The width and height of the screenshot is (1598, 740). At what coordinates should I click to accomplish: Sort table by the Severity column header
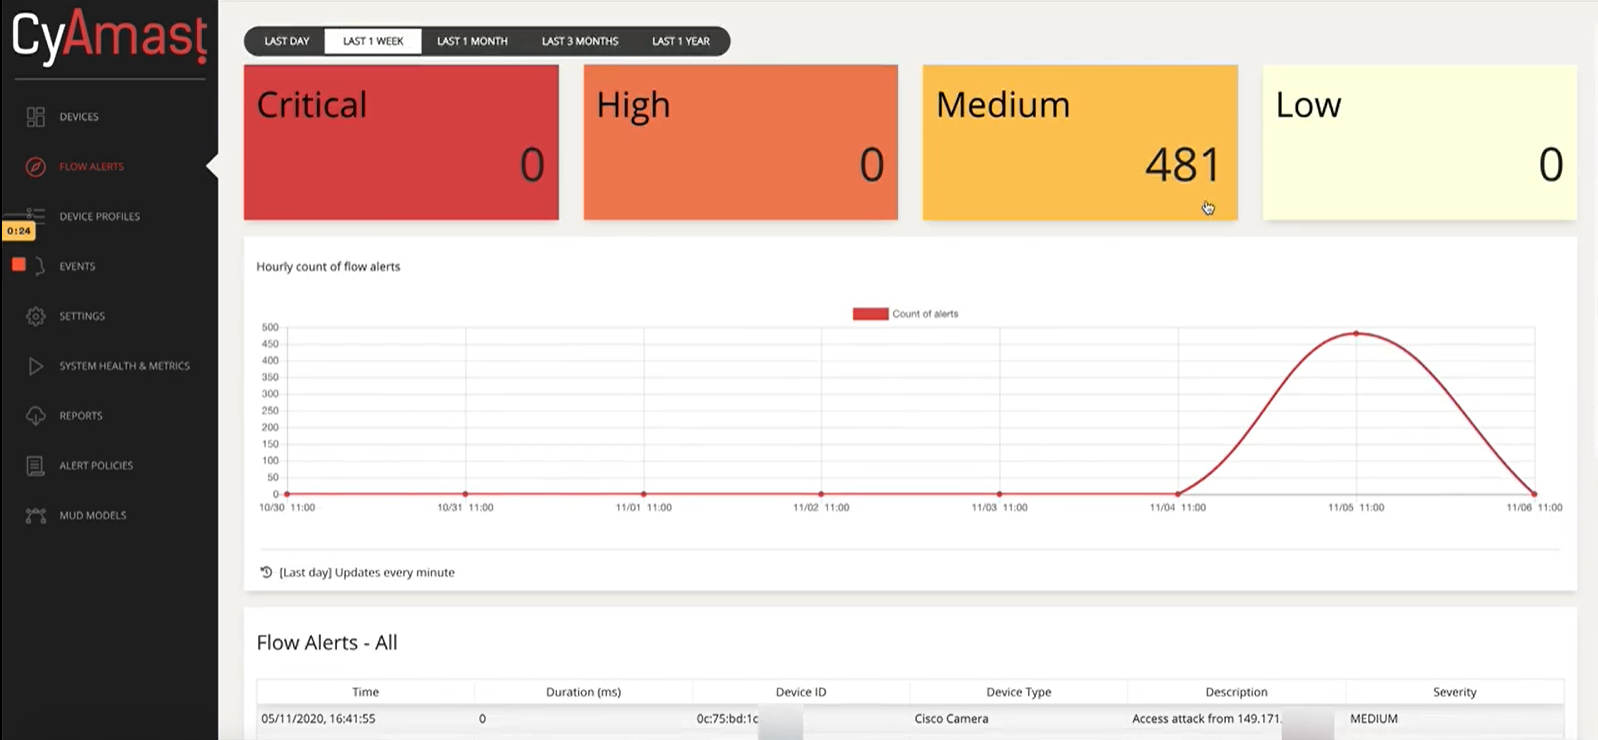tap(1454, 692)
